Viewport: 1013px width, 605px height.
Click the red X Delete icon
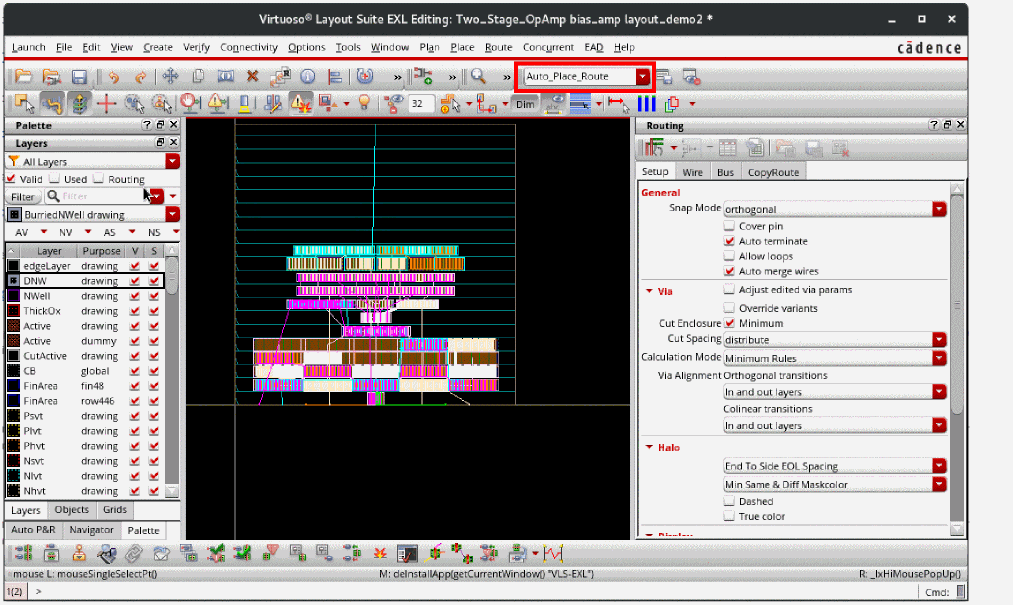tap(252, 76)
